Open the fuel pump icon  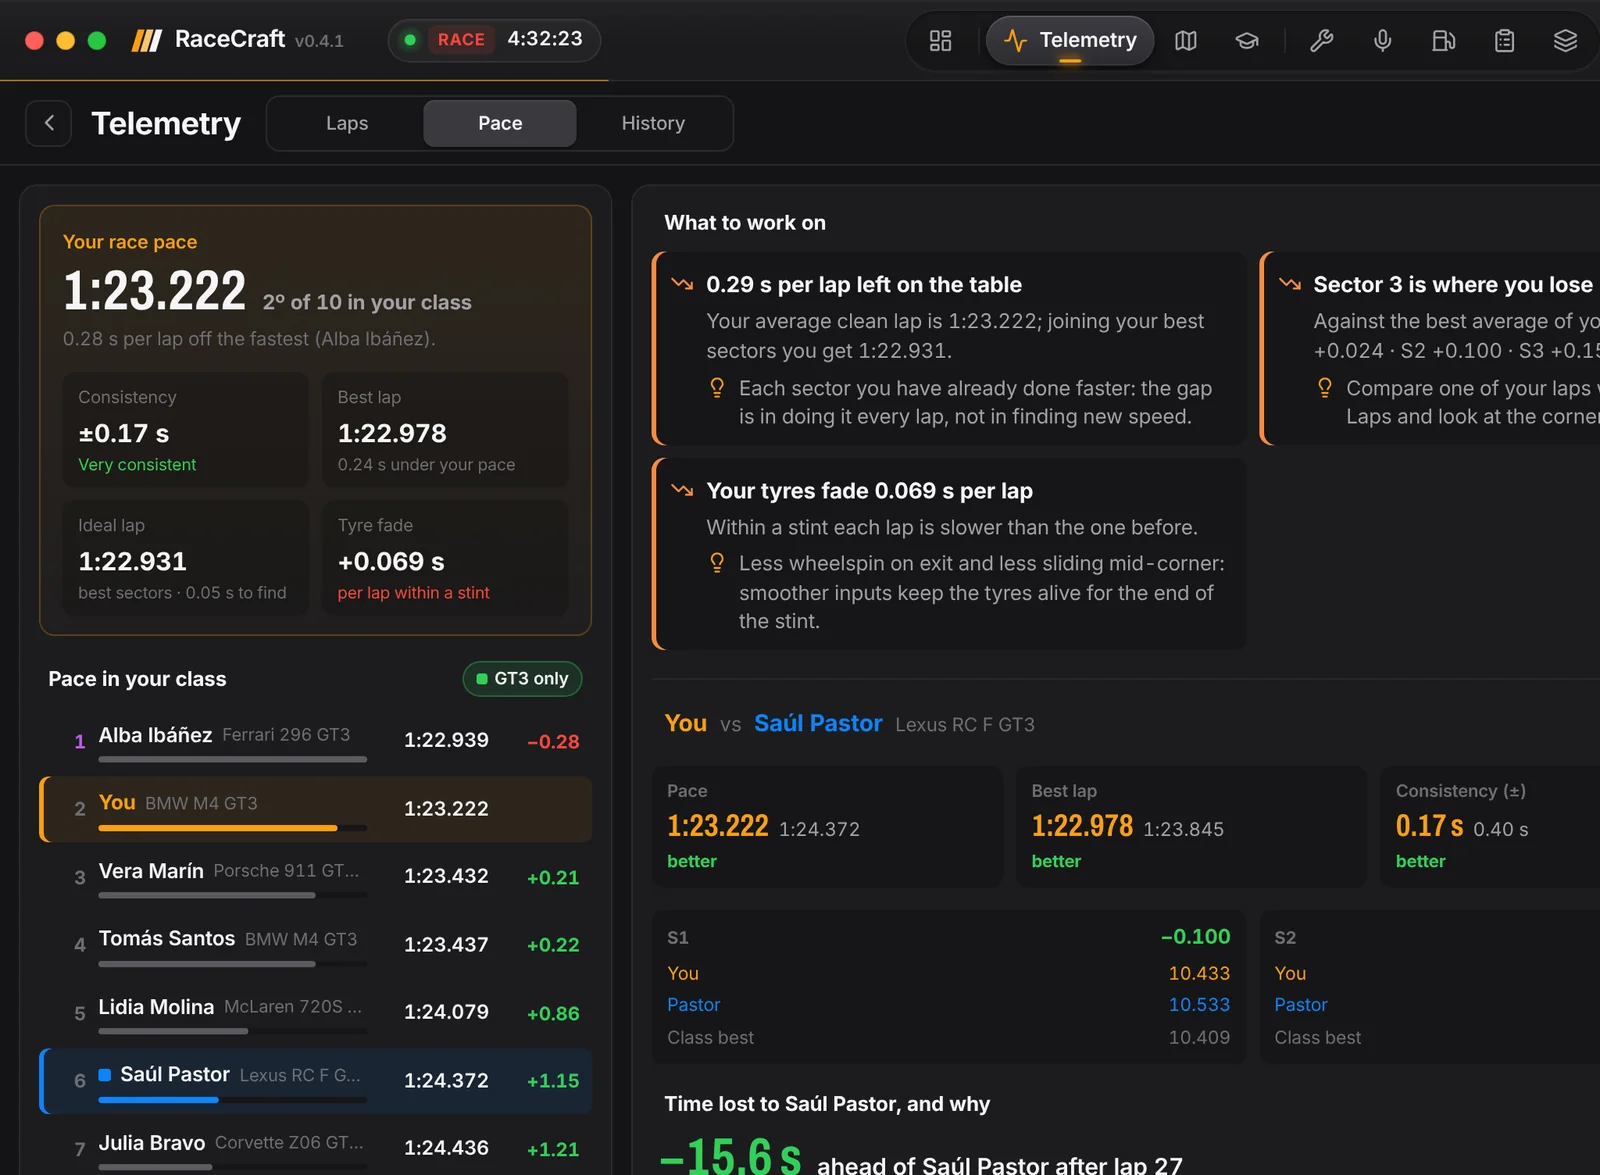click(x=1444, y=41)
